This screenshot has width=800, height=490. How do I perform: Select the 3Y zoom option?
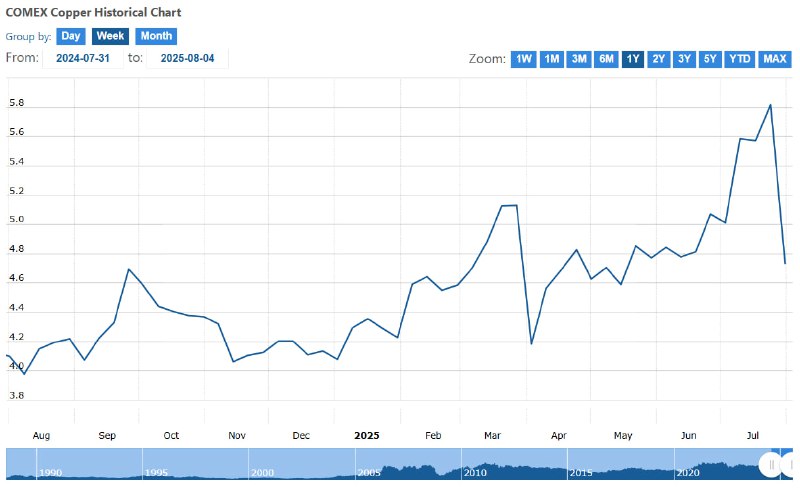(684, 59)
